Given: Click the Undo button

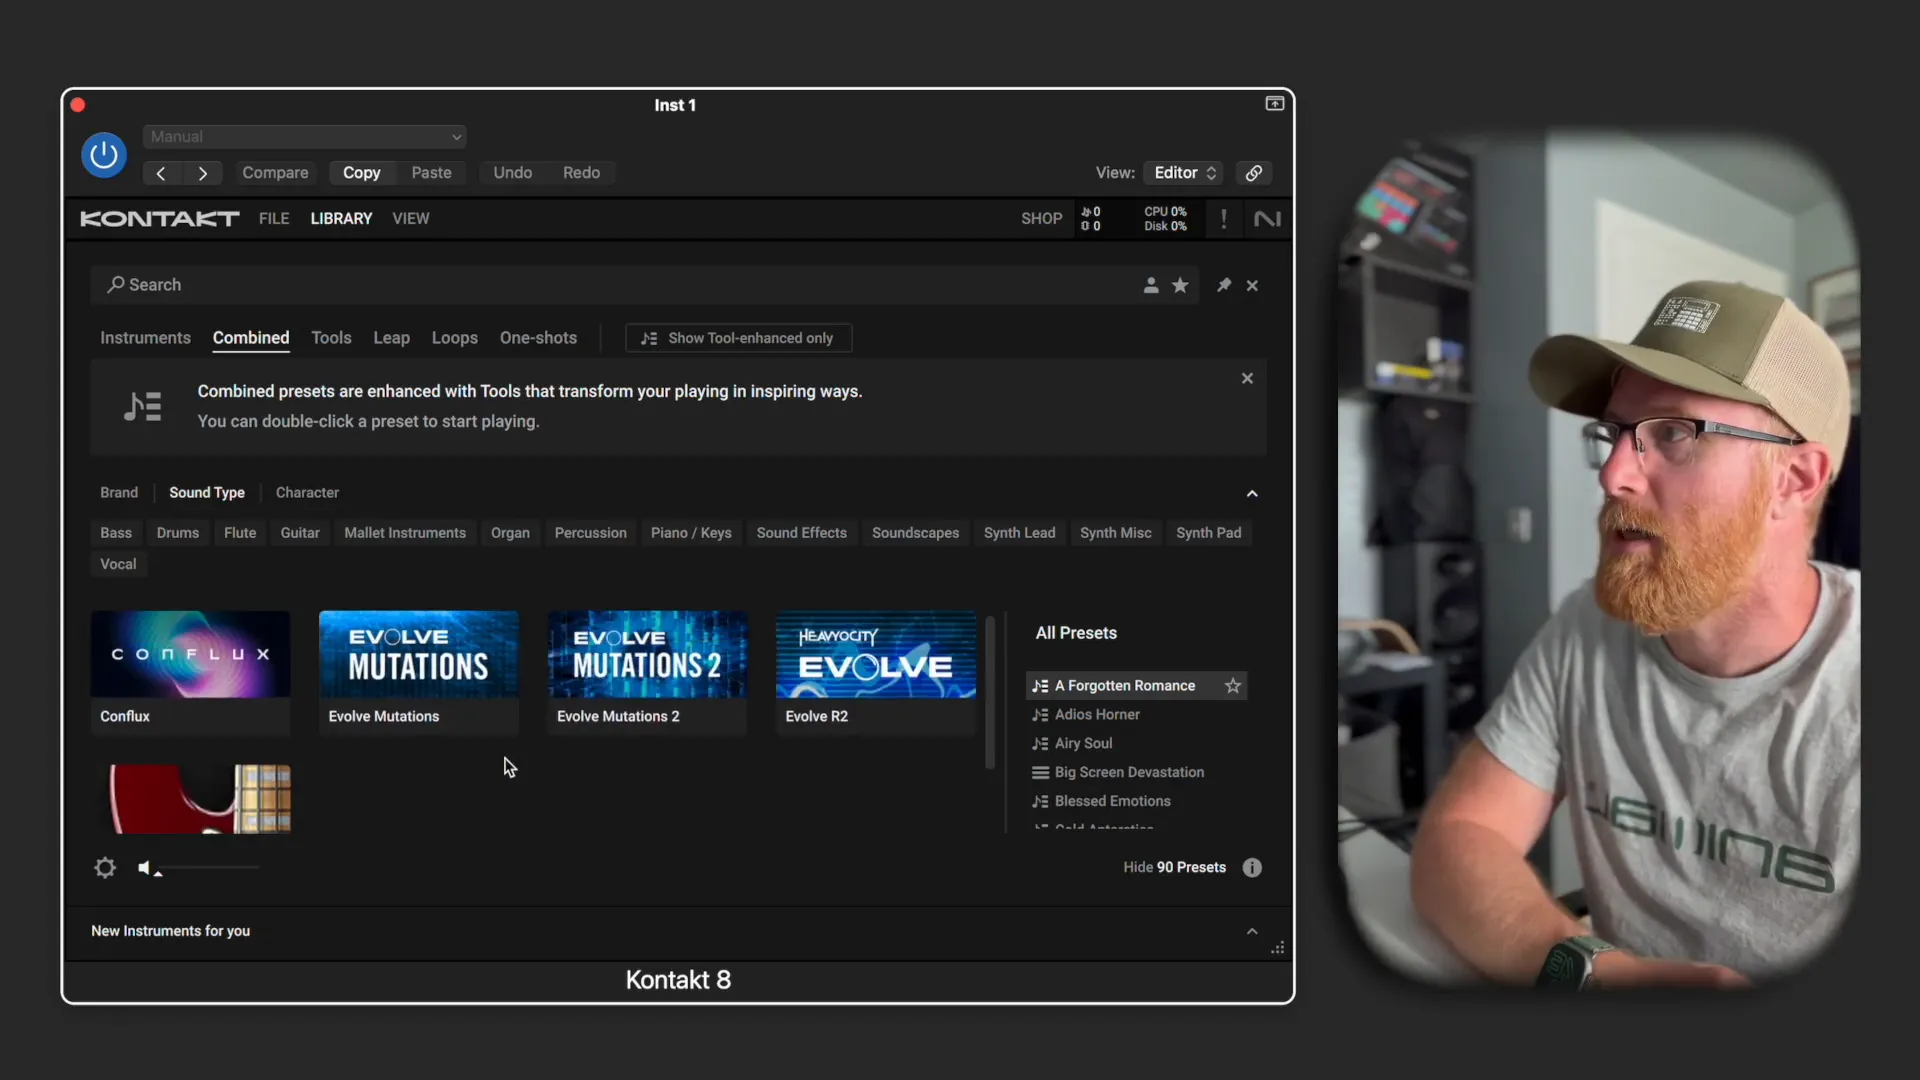Looking at the screenshot, I should pyautogui.click(x=512, y=173).
